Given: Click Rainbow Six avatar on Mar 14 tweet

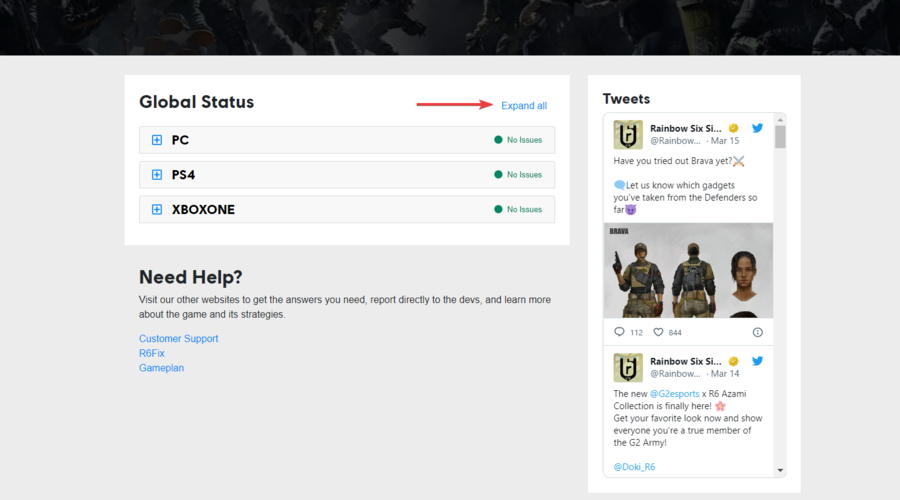Looking at the screenshot, I should (628, 367).
